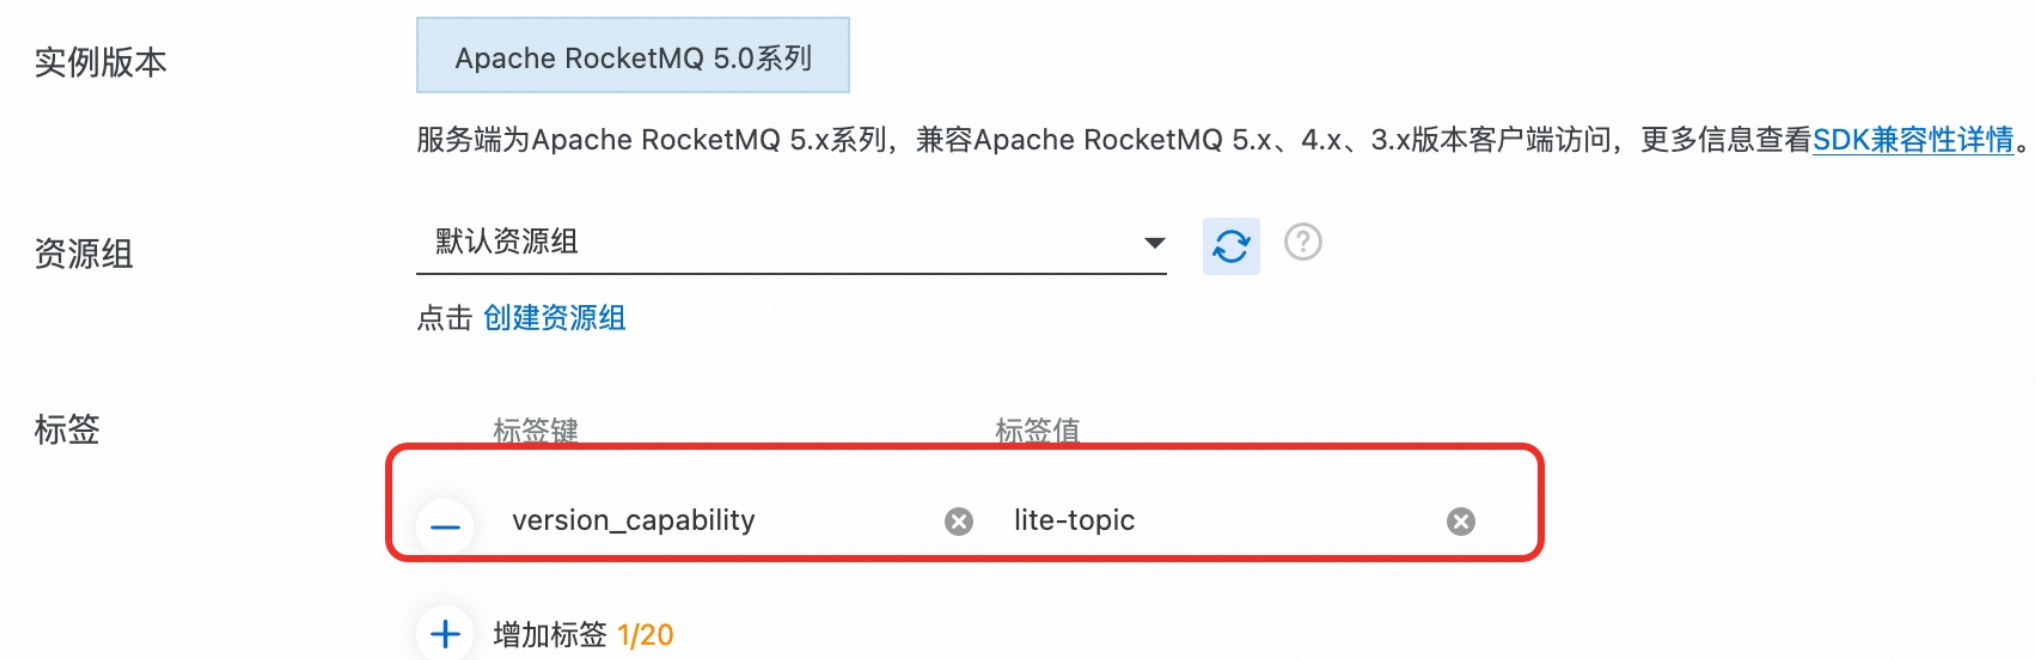Viewport: 2036px width, 660px height.
Task: Click the 标签键 column header
Action: [x=535, y=430]
